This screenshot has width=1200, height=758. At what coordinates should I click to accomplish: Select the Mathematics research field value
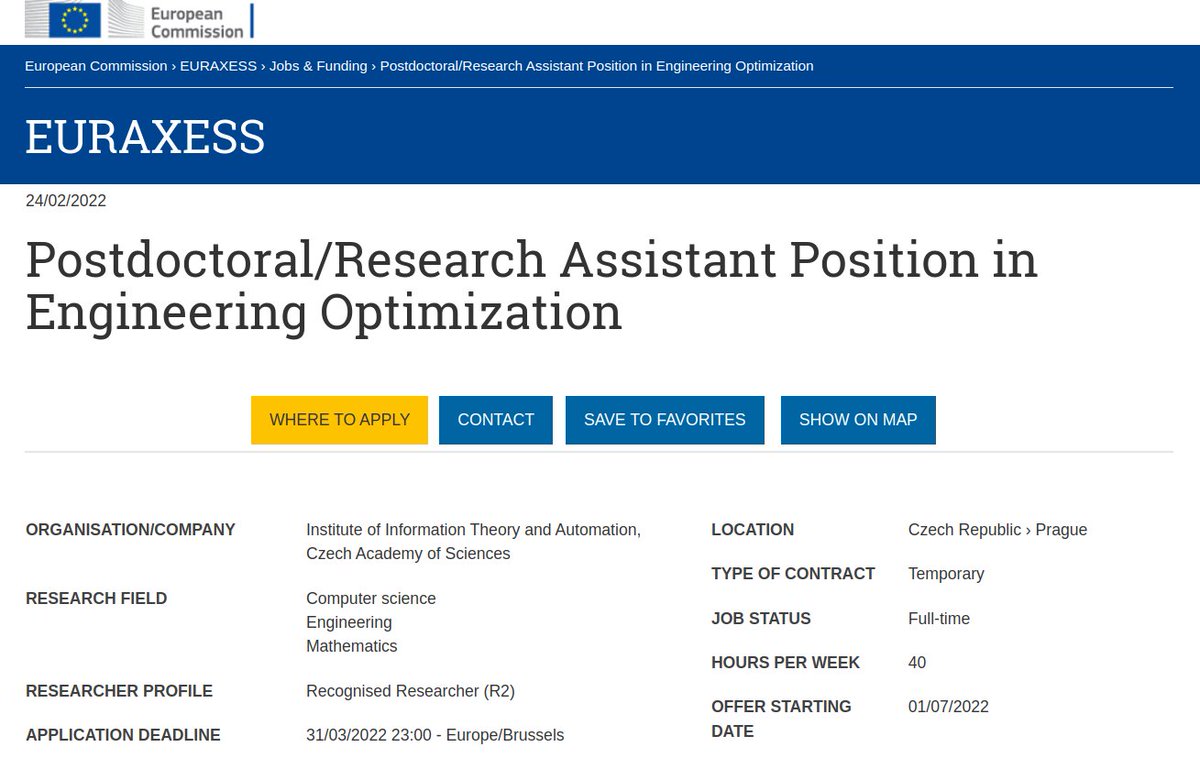point(352,647)
